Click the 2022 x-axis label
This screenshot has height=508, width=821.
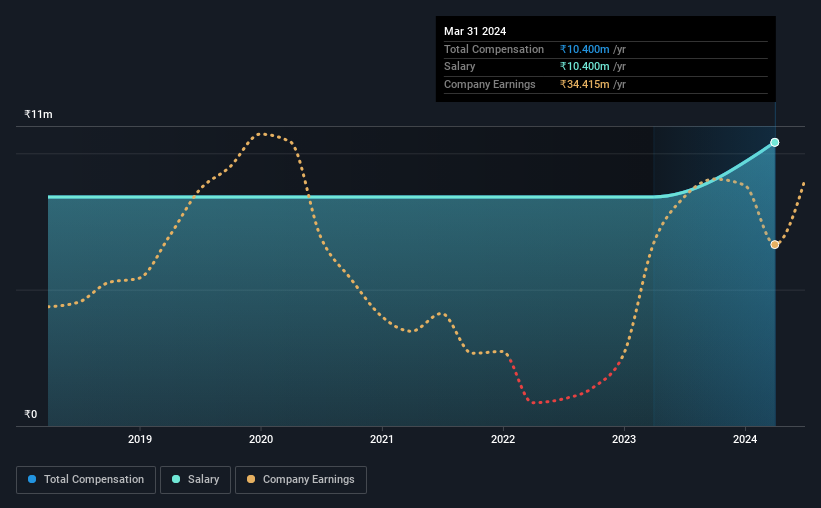(503, 439)
